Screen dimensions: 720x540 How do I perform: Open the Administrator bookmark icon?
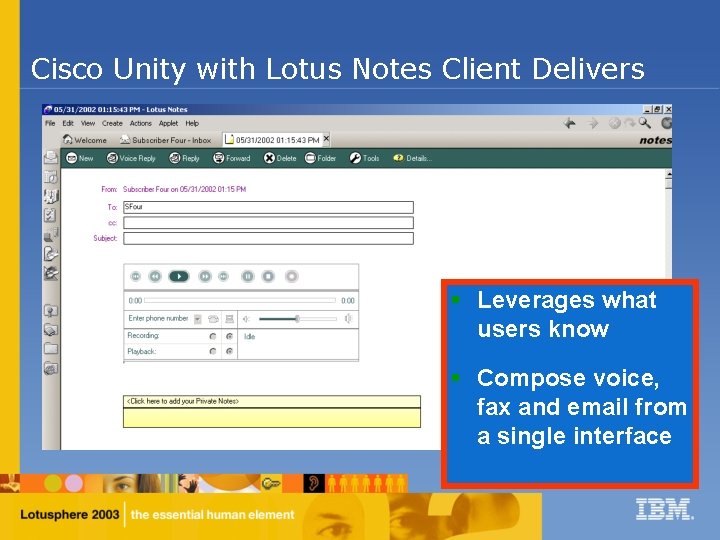coord(51,253)
